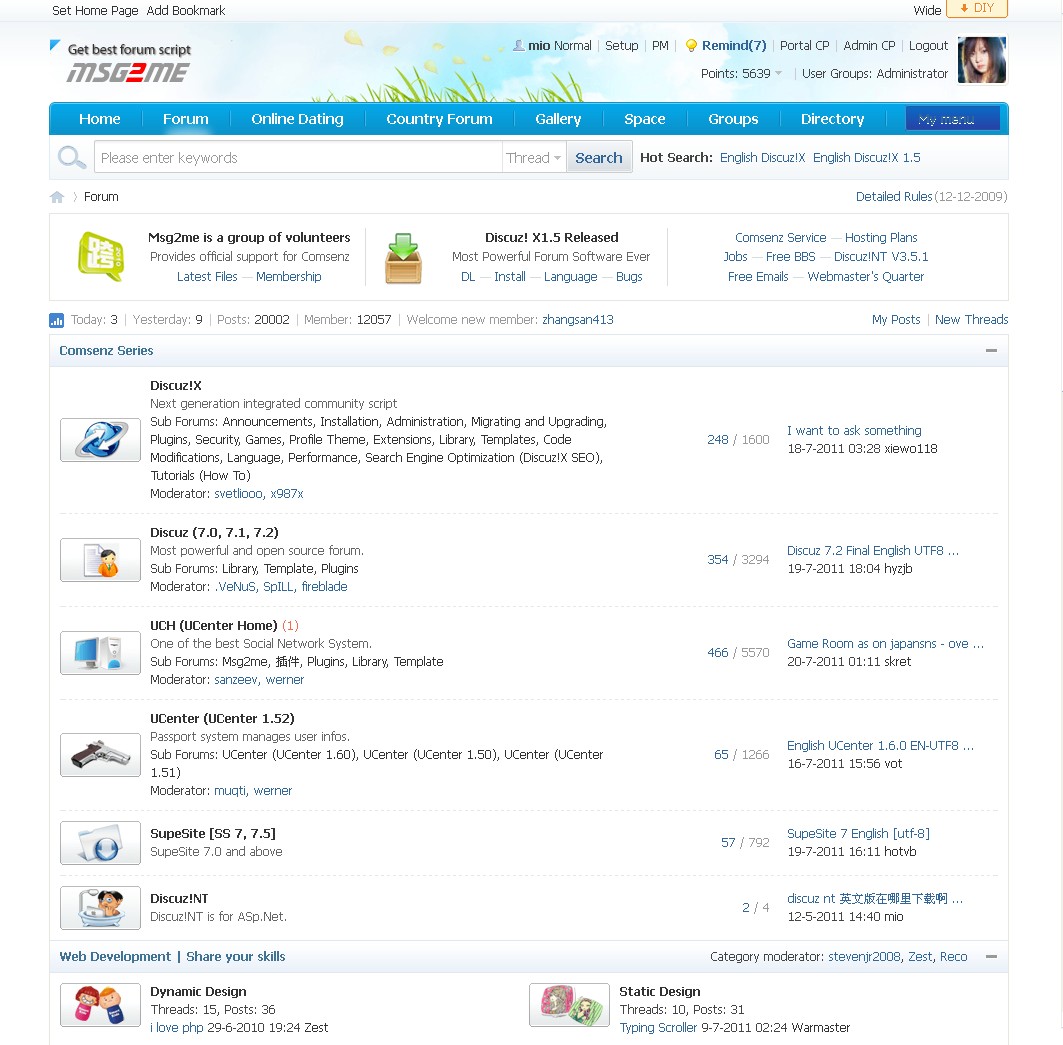This screenshot has width=1063, height=1045.
Task: Open the 'i love php' thread link
Action: pos(177,1027)
